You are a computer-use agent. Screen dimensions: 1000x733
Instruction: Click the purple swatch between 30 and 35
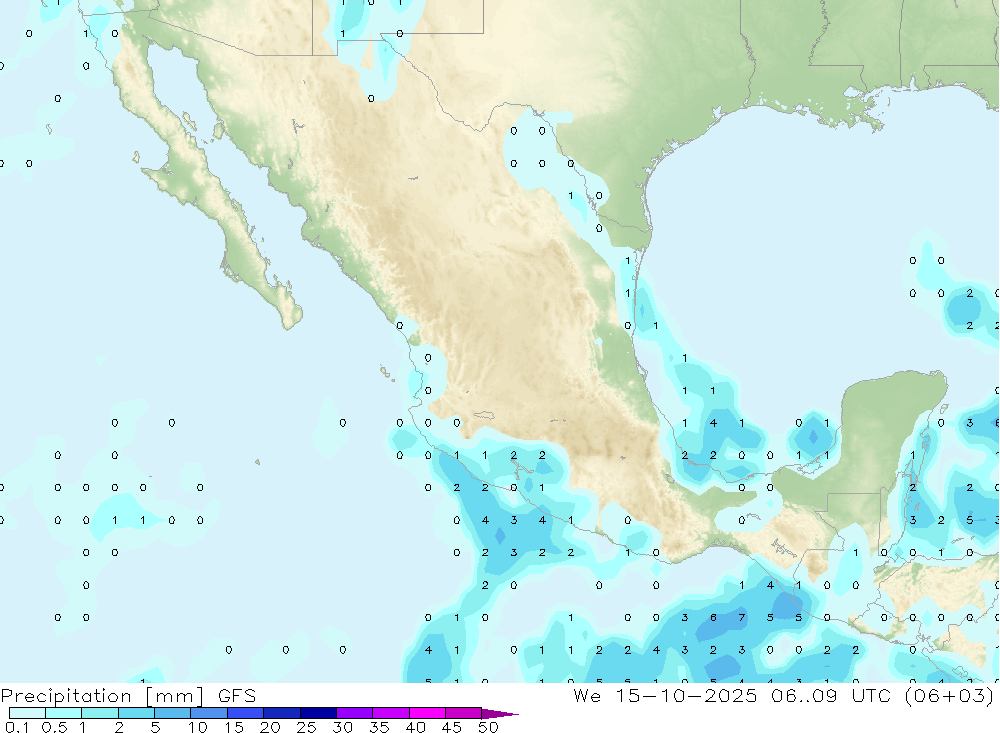pos(355,713)
